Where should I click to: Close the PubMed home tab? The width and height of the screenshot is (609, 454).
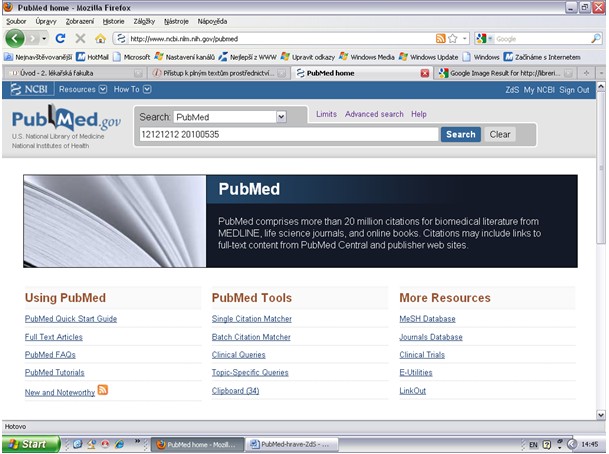coord(425,73)
